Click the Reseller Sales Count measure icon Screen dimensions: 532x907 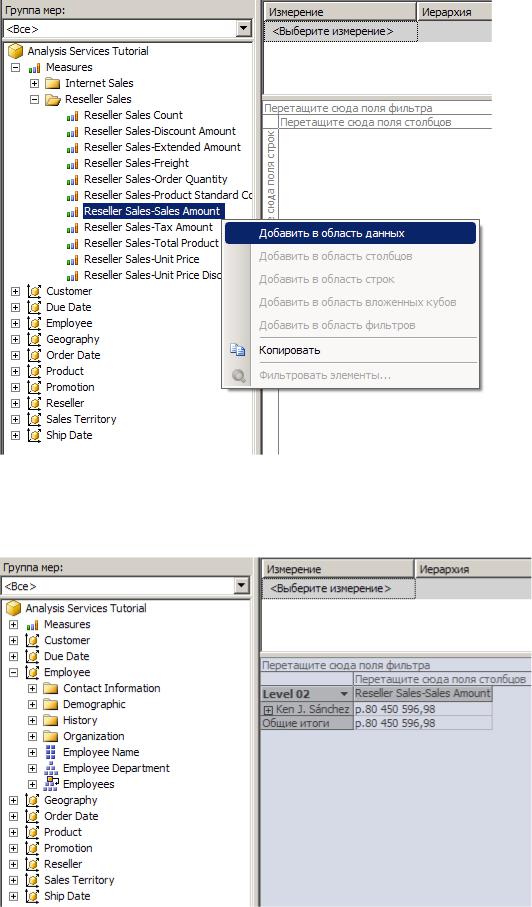[x=73, y=116]
